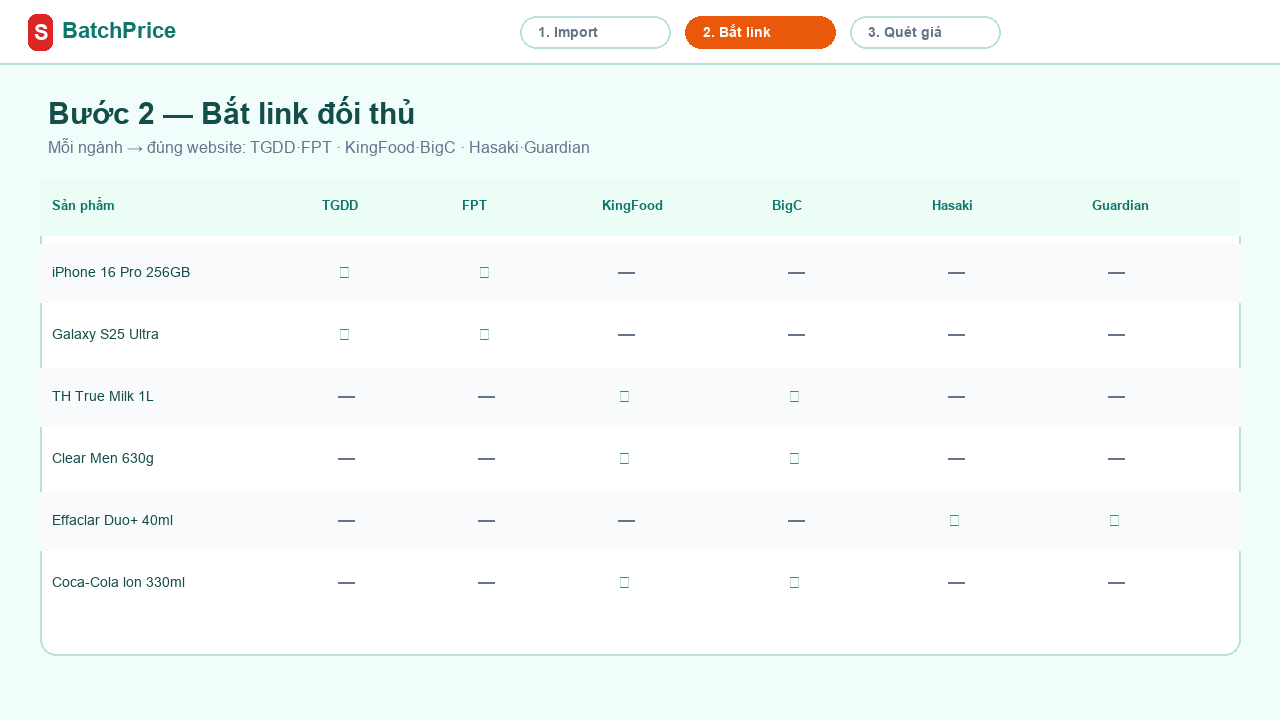
Task: Click the KingFood link marker for Coca-Cola lon 330ml
Action: [x=624, y=582]
